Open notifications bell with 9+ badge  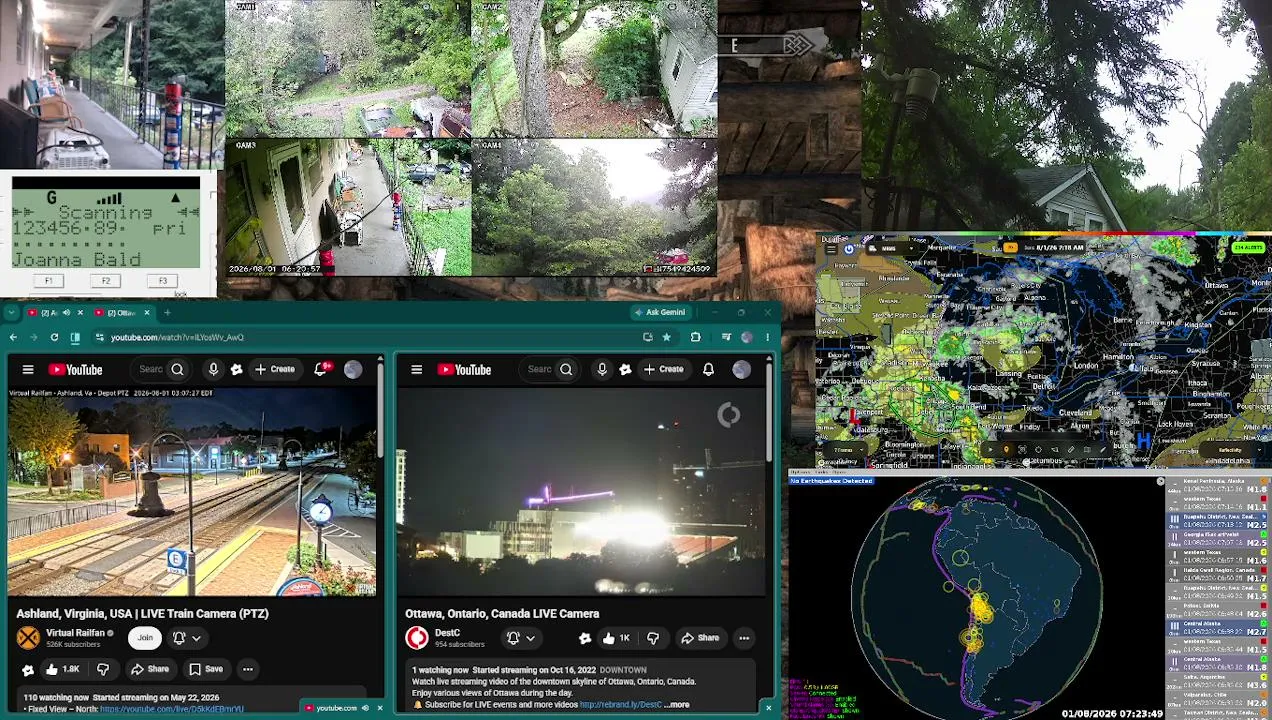point(321,369)
